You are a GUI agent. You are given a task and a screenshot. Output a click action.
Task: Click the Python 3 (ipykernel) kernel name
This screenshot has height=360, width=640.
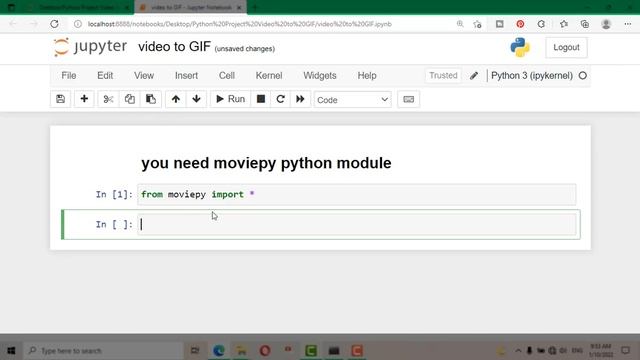532,76
